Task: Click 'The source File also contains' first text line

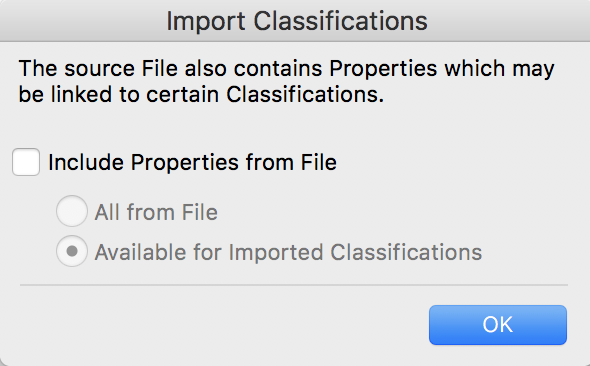Action: [286, 69]
